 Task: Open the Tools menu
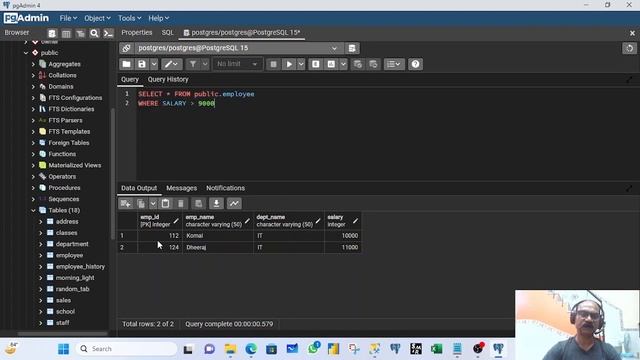pos(129,18)
